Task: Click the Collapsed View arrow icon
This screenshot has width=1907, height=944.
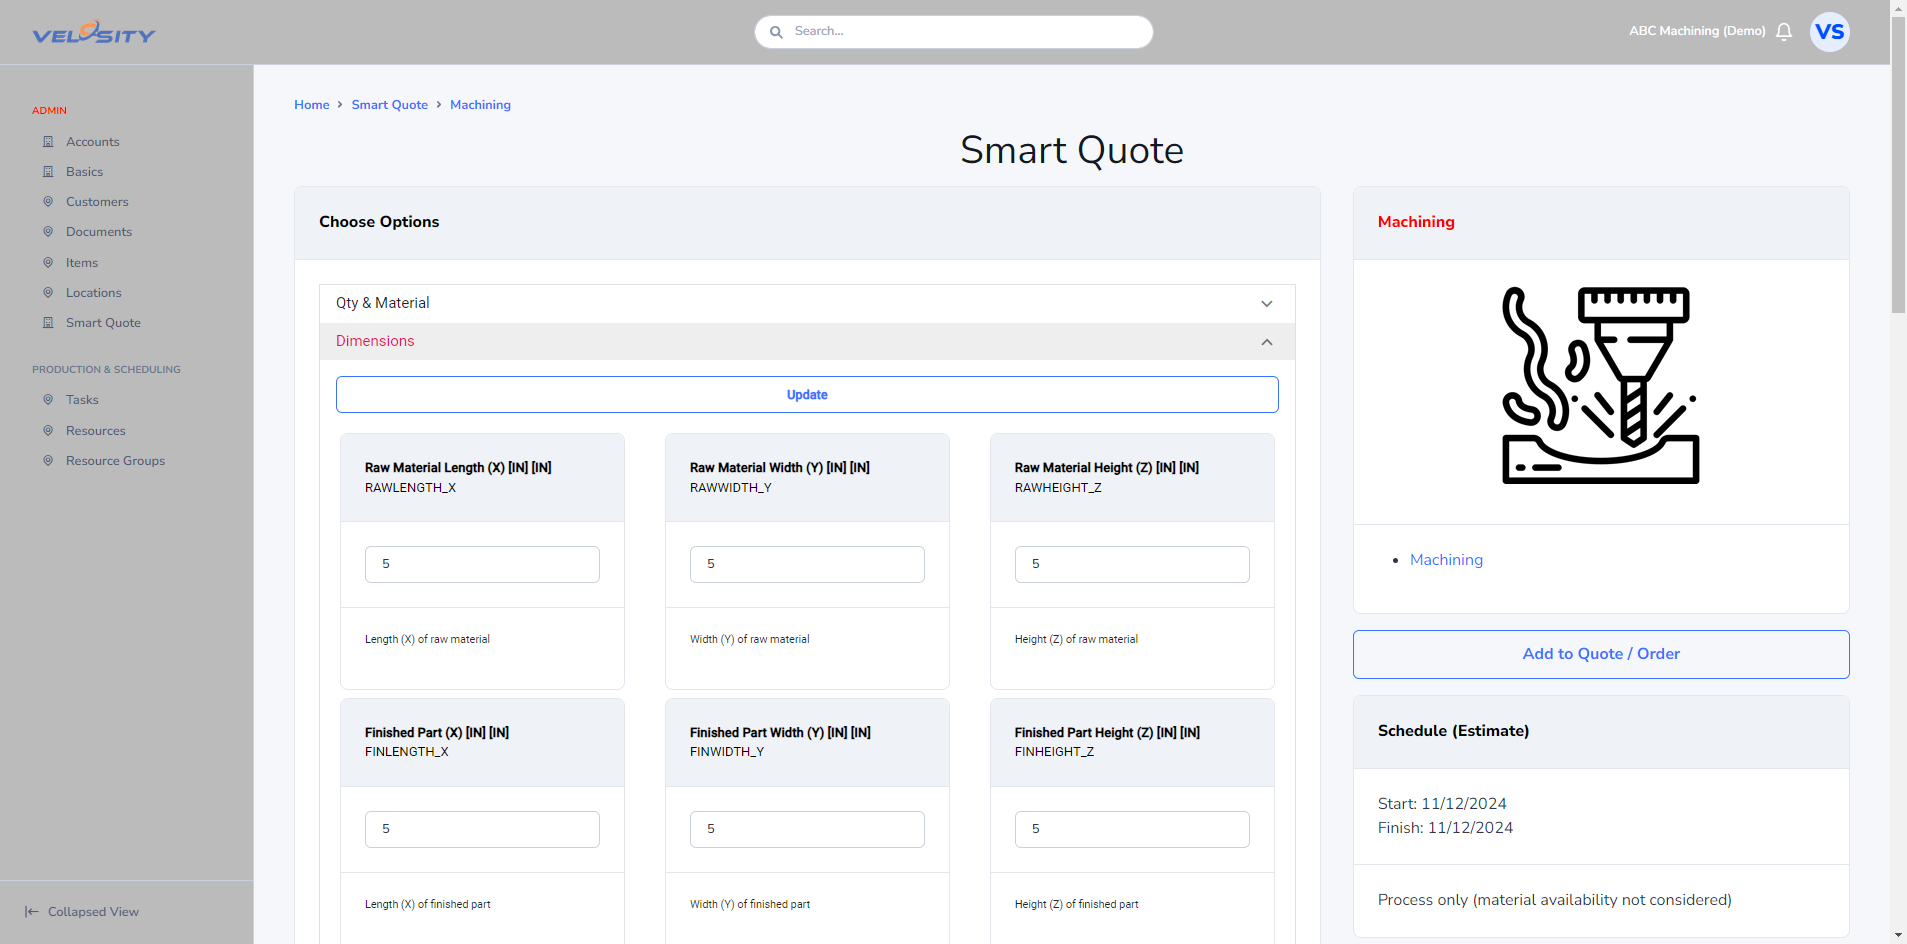Action: click(32, 912)
